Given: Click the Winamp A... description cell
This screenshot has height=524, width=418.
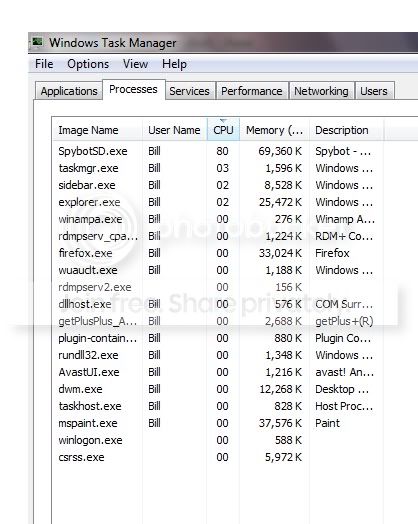Looking at the screenshot, I should (x=345, y=219).
